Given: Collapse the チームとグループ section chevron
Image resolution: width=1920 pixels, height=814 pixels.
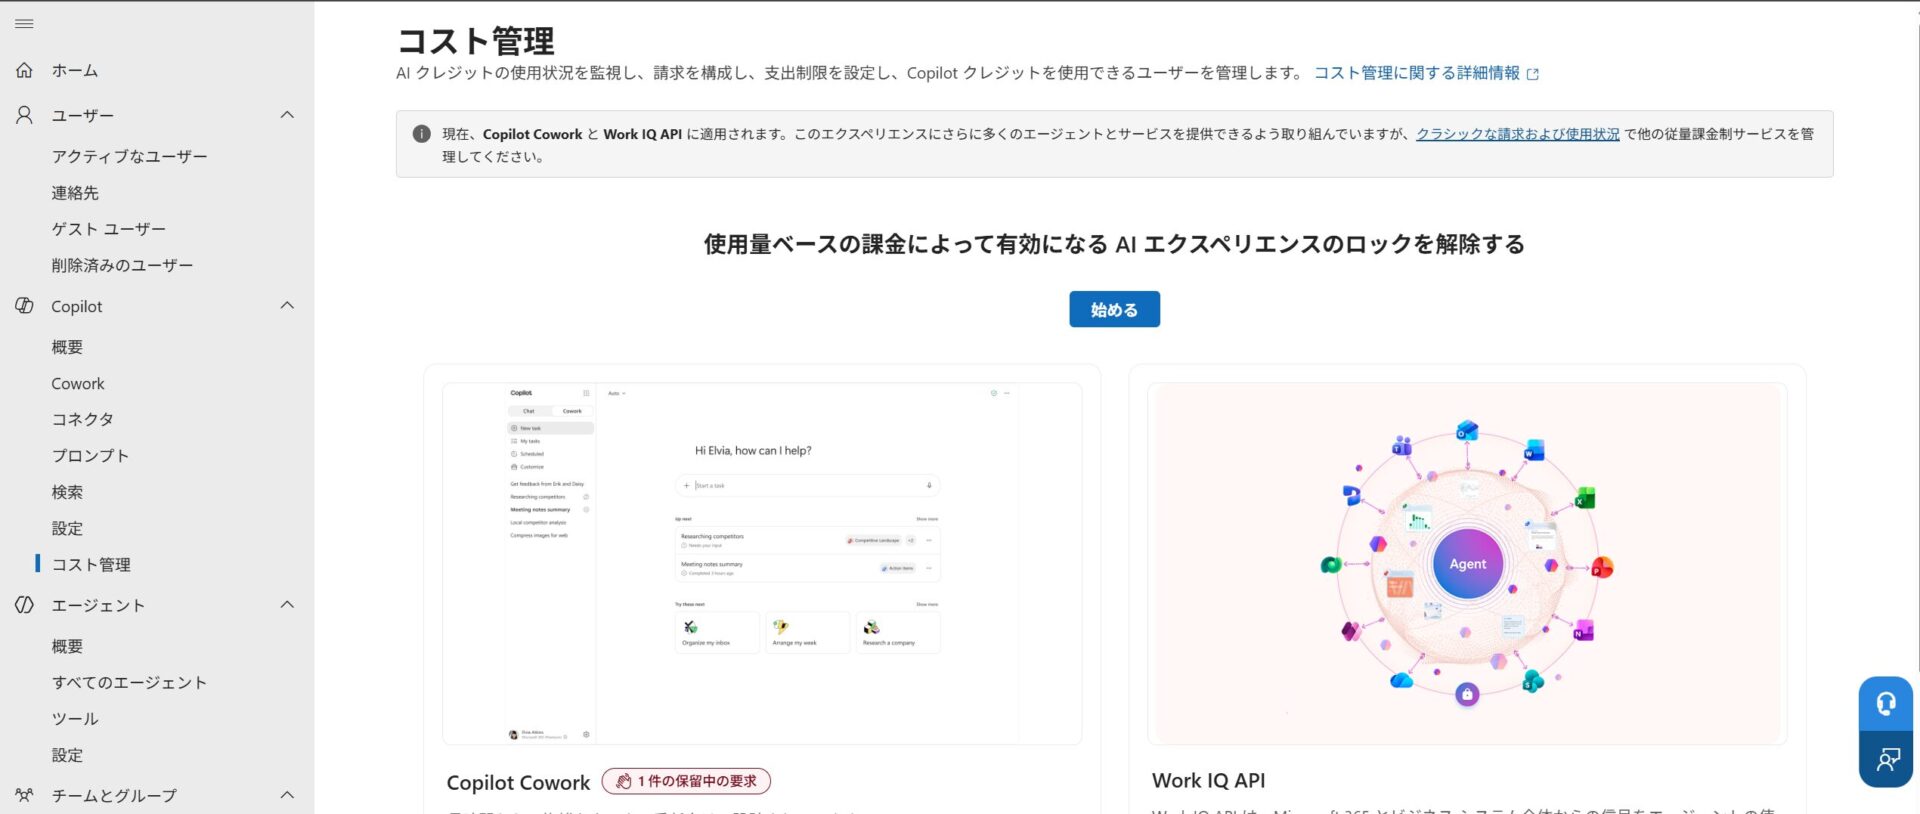Looking at the screenshot, I should click(287, 795).
